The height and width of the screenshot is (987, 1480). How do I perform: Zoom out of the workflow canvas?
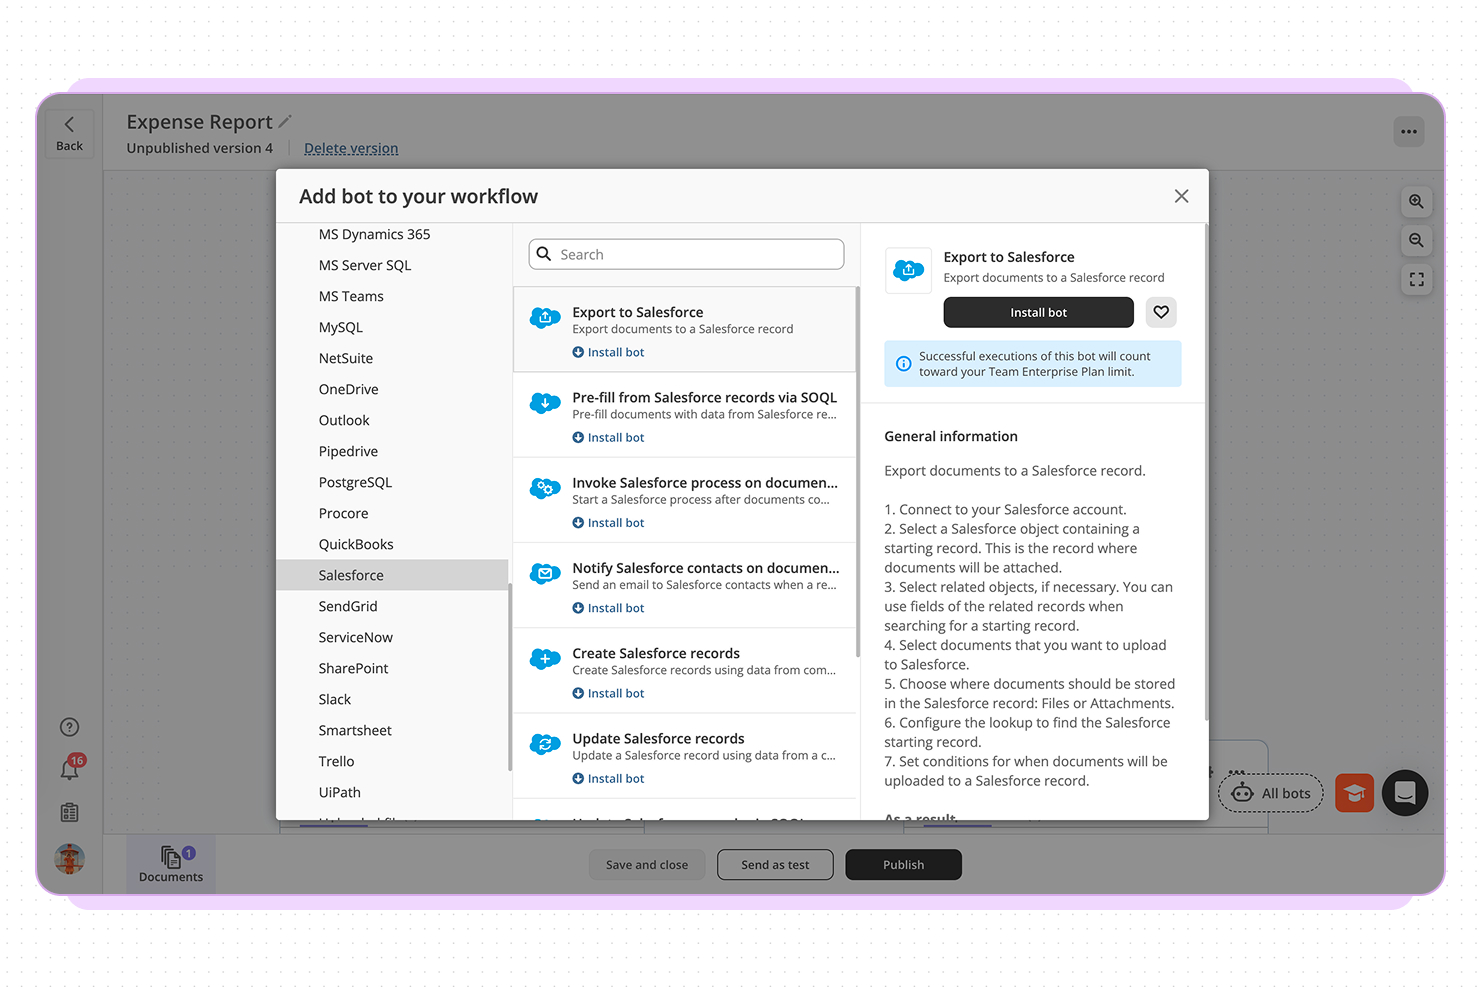(1416, 240)
